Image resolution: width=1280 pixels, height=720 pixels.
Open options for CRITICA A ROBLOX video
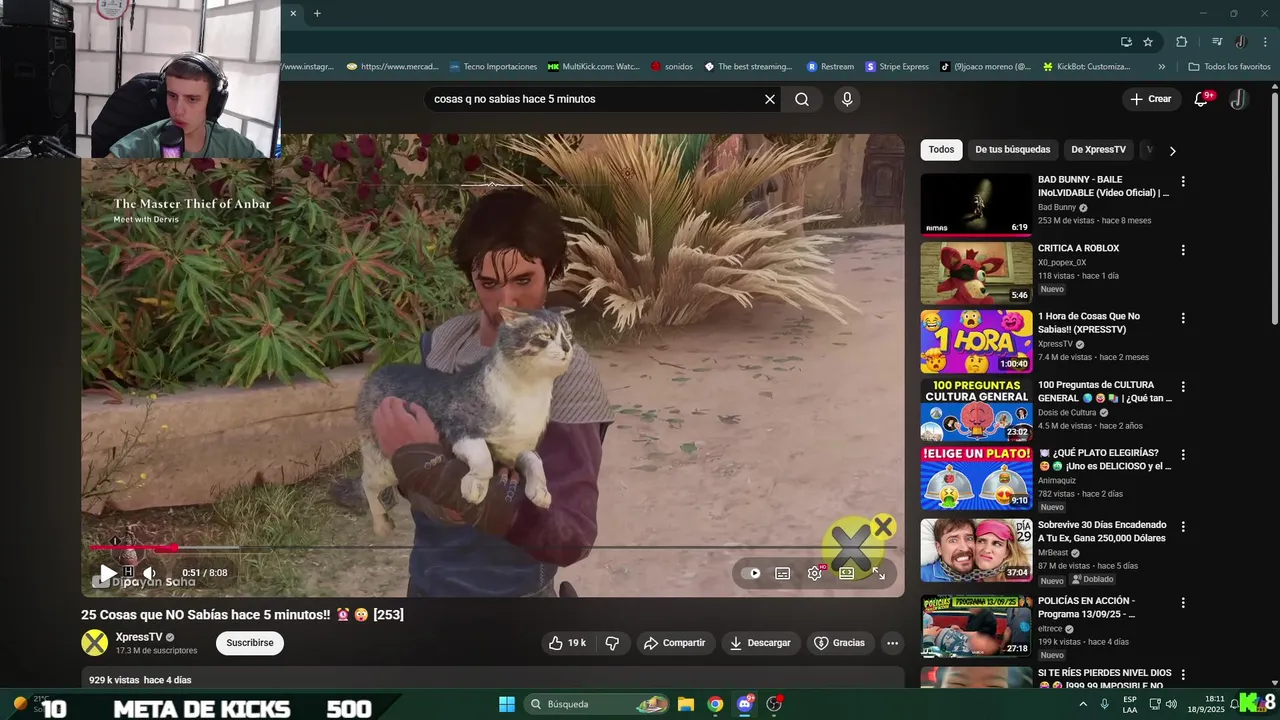click(x=1183, y=250)
